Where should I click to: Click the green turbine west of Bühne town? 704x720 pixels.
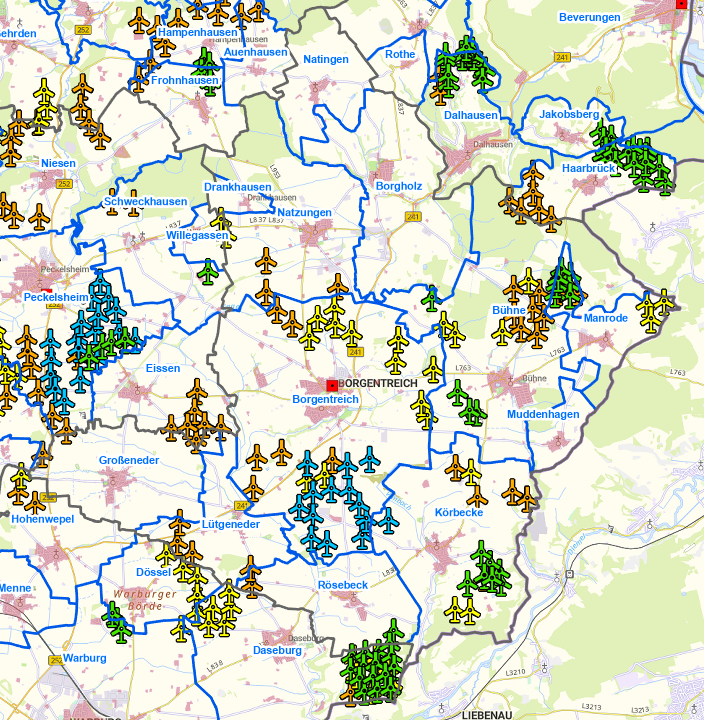coord(457,393)
